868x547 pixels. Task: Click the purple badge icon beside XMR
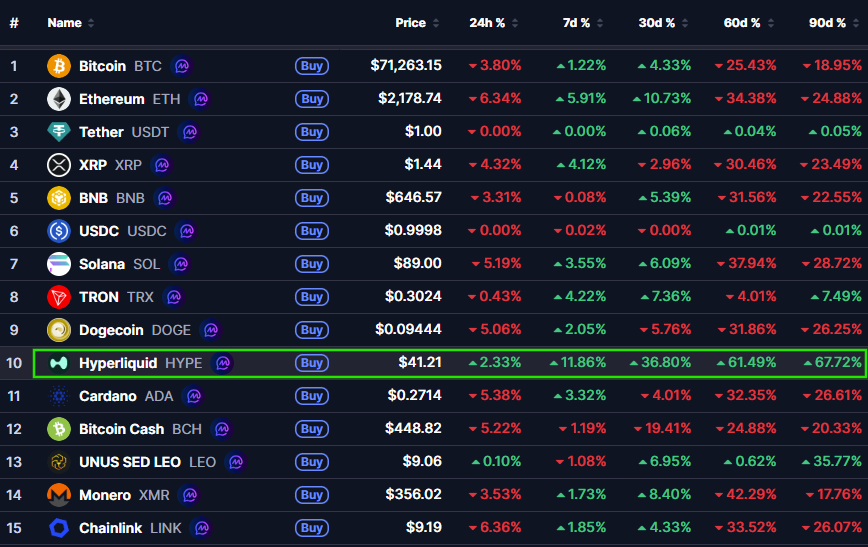pyautogui.click(x=190, y=495)
